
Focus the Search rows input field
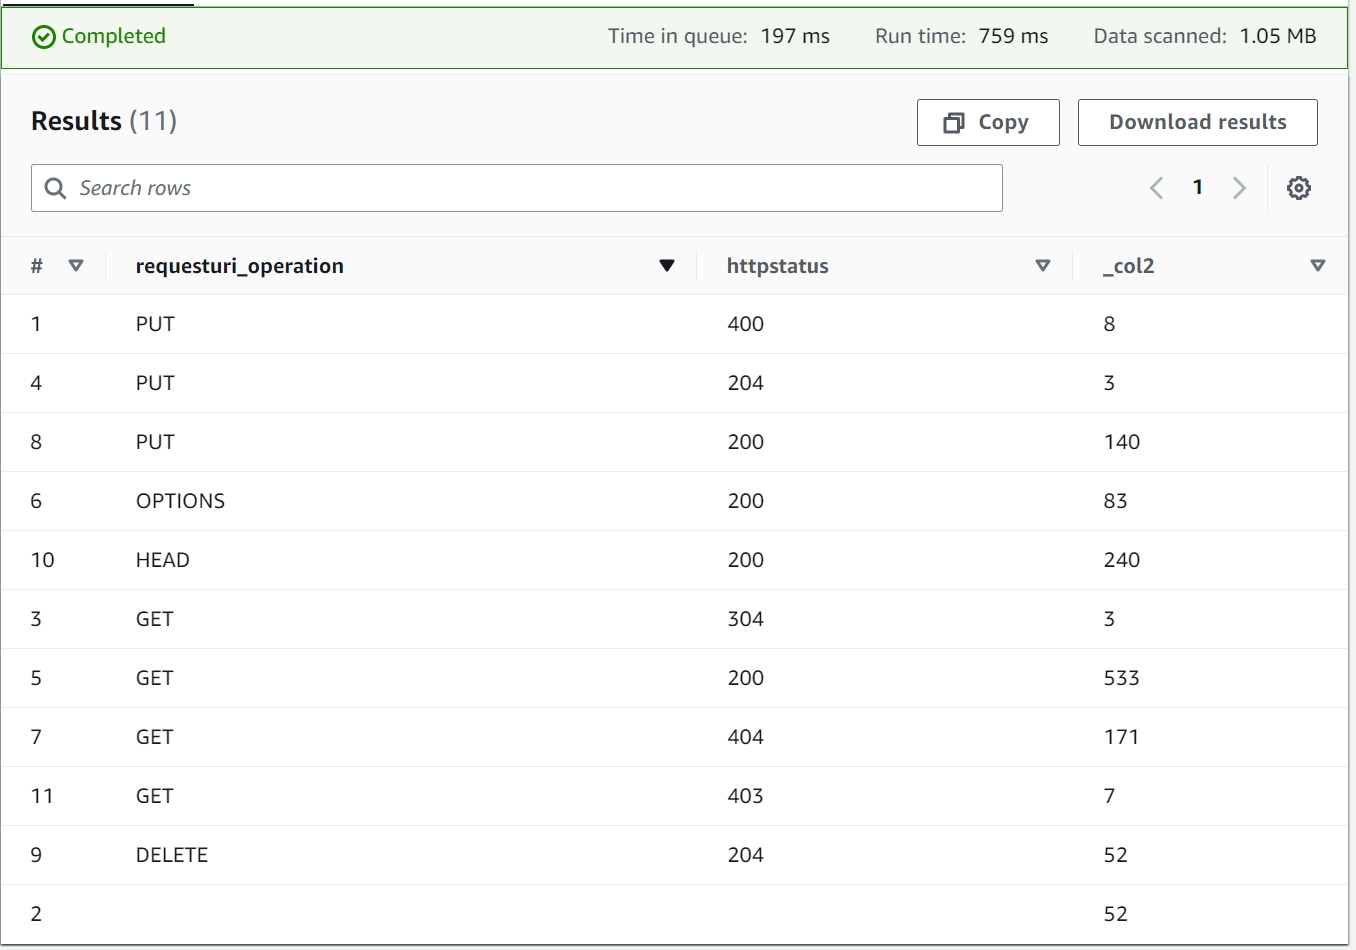point(530,188)
